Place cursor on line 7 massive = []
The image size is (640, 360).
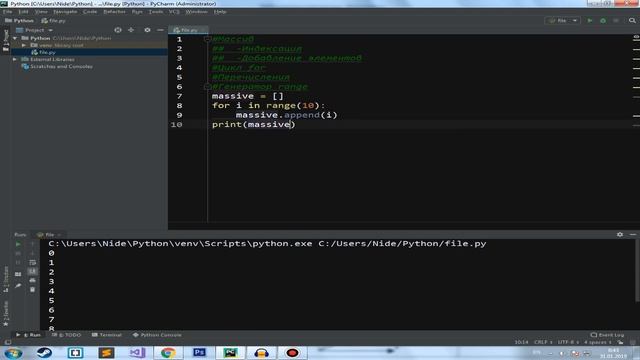[247, 96]
